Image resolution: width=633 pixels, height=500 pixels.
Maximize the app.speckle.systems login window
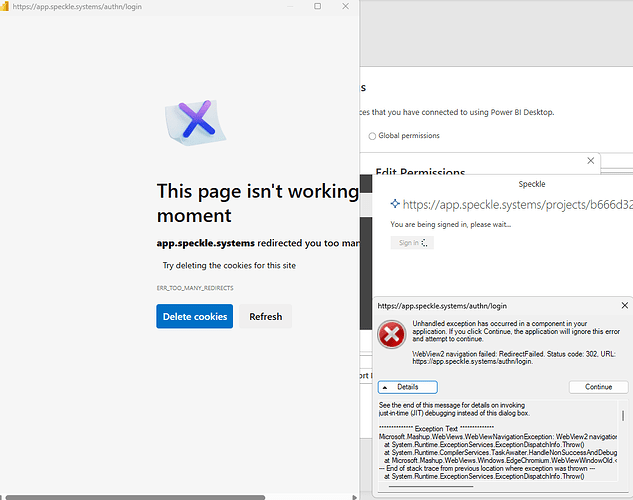[x=318, y=6]
